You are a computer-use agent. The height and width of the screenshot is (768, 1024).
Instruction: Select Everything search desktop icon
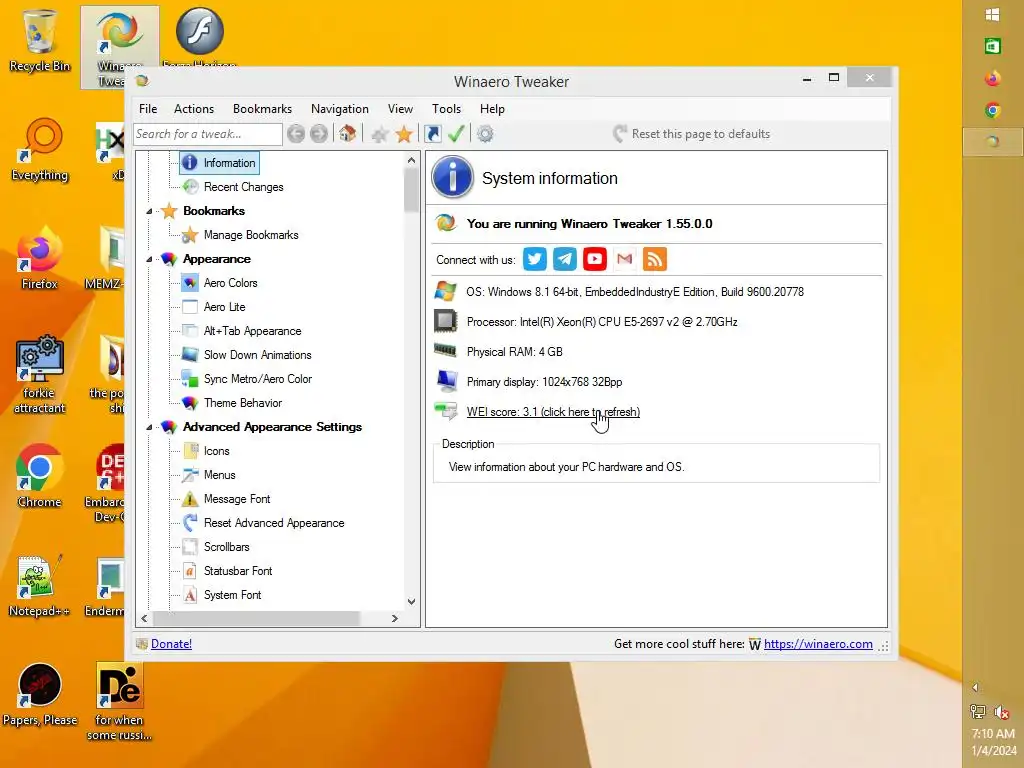pyautogui.click(x=39, y=150)
